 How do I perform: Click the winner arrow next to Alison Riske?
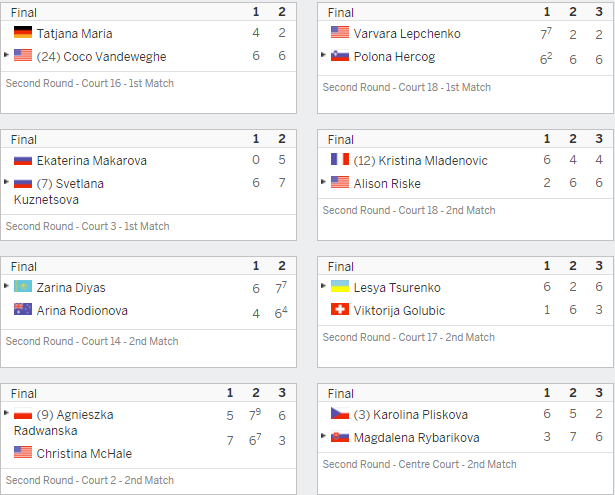(x=323, y=182)
